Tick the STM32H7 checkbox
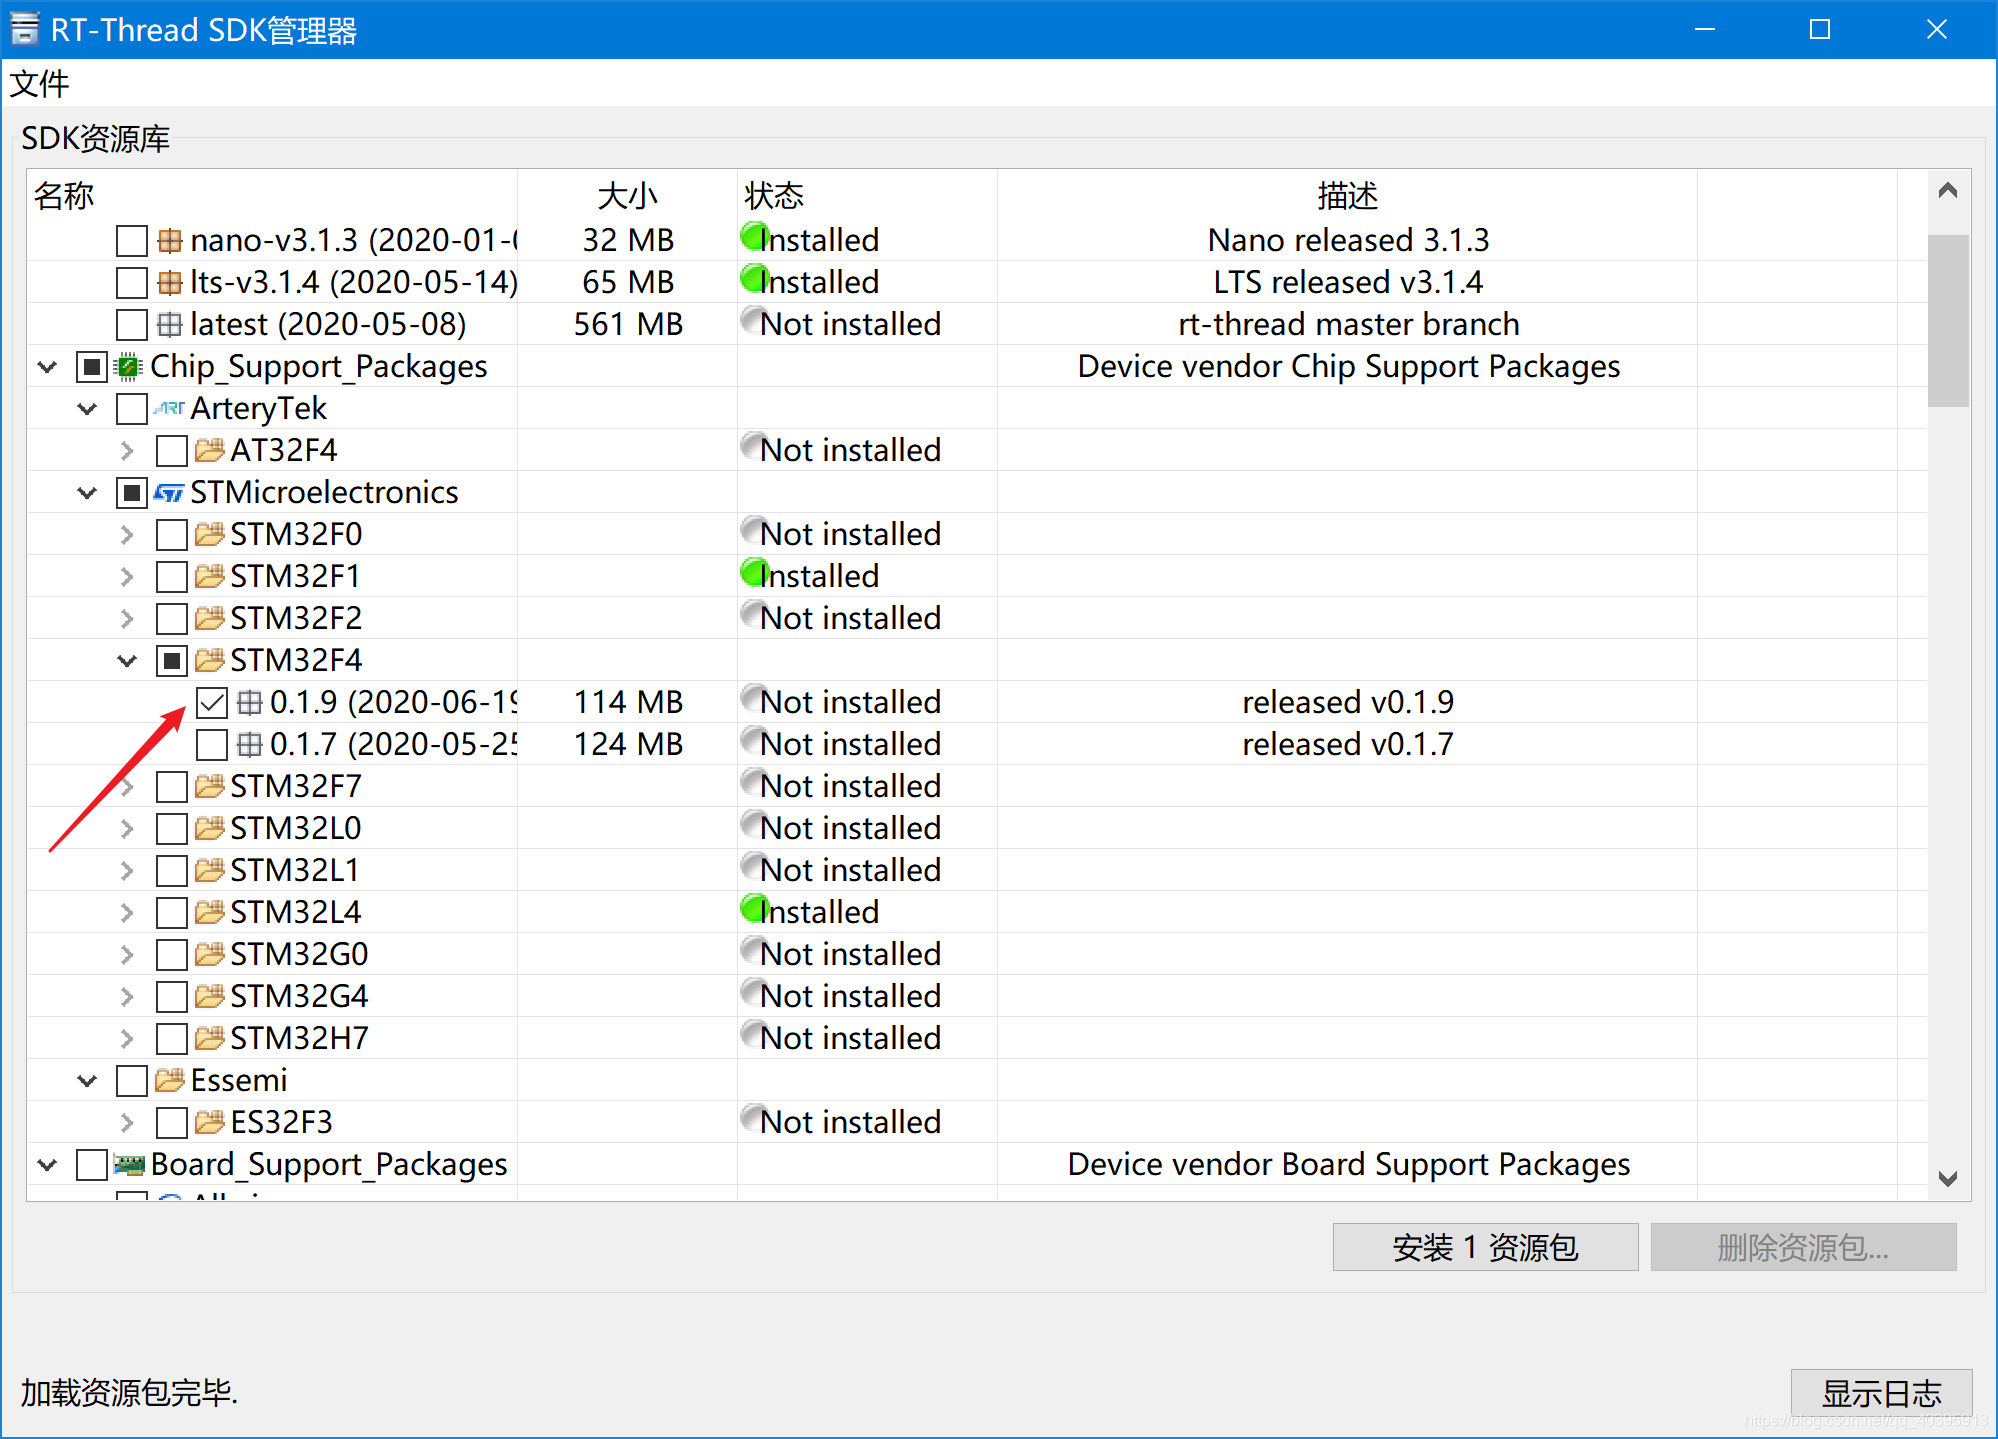 coord(172,1039)
